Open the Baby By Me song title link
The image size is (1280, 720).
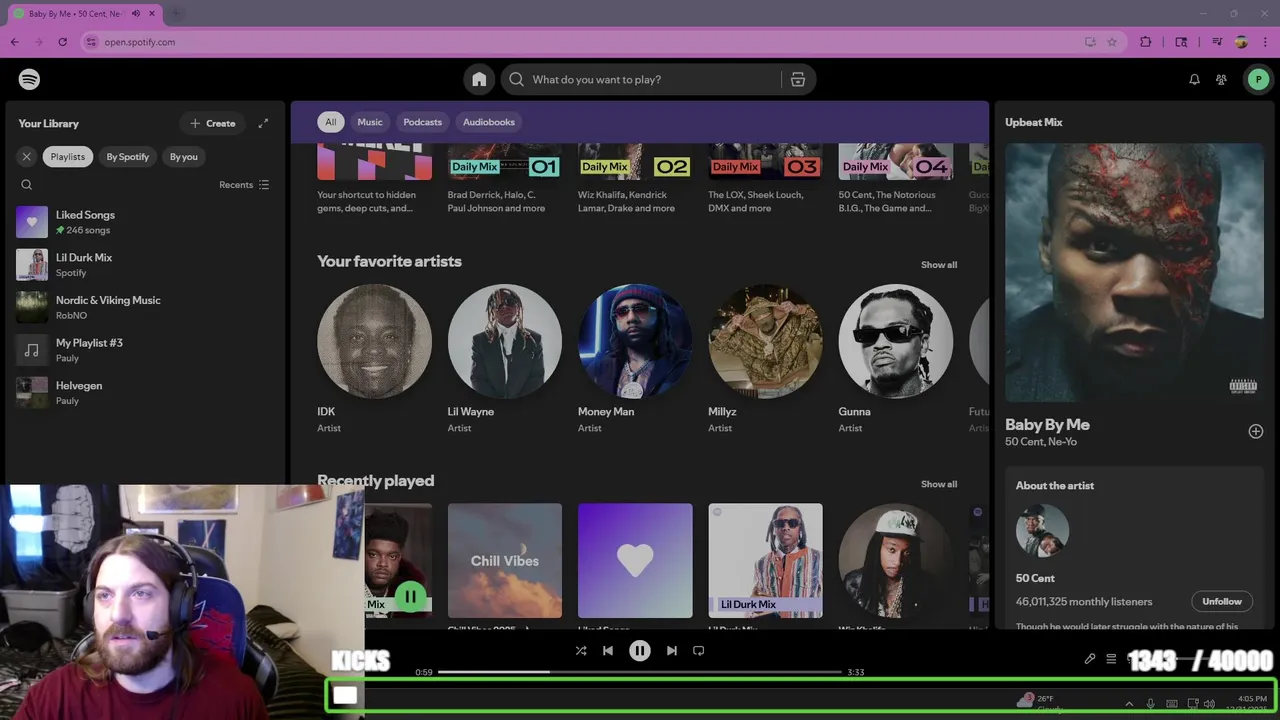tap(1047, 425)
